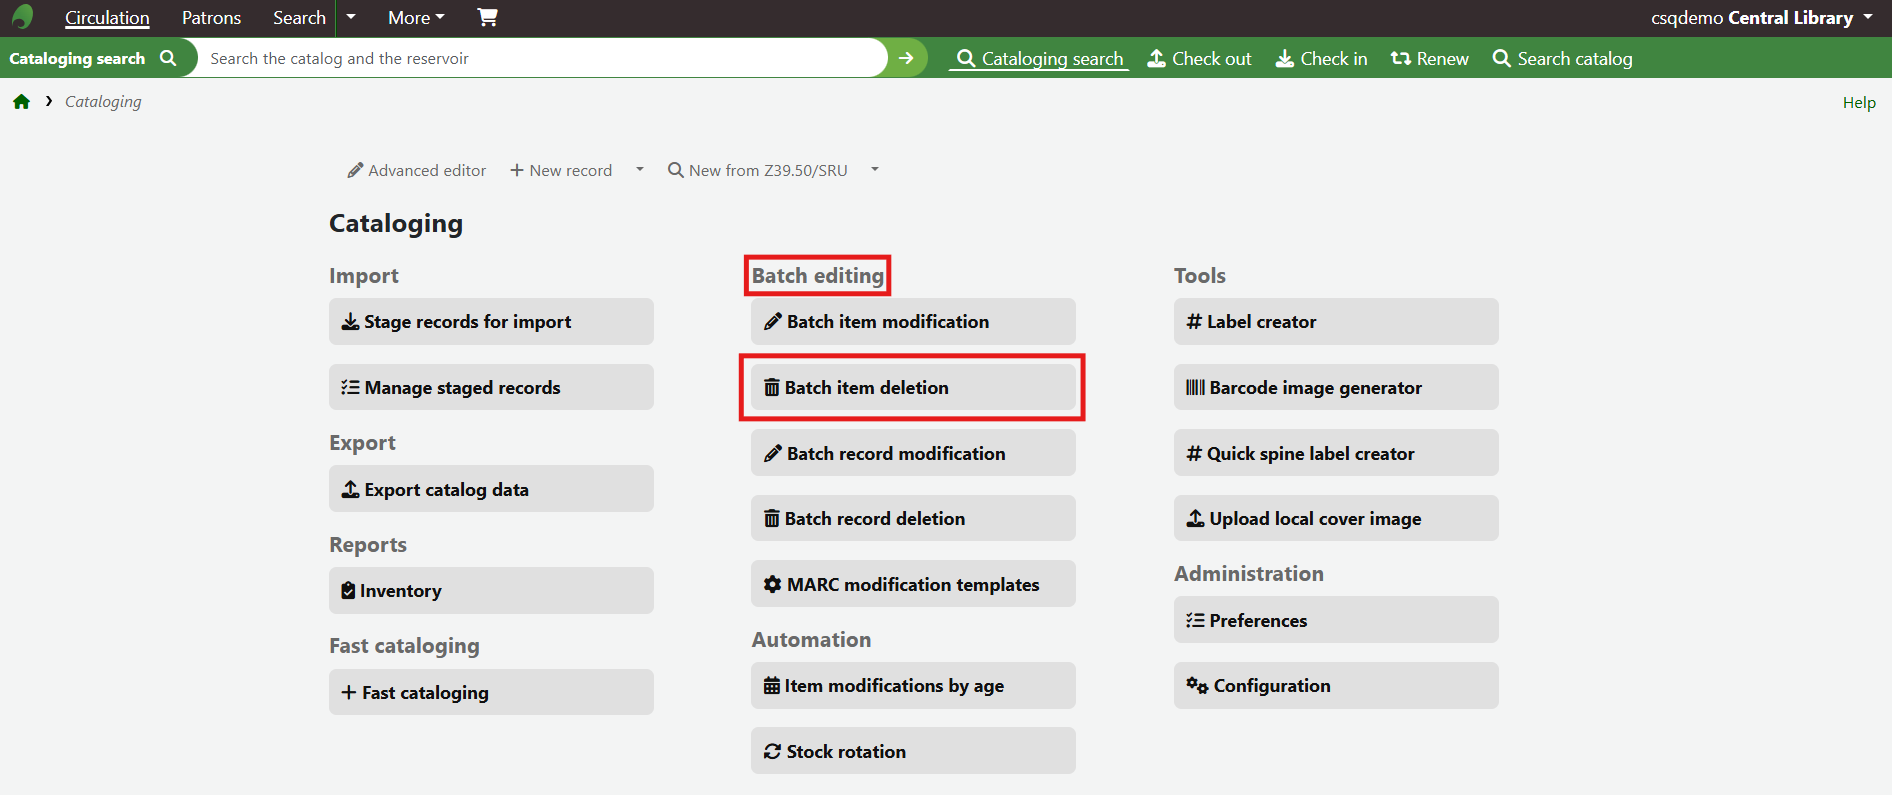Open Stock rotation tool
The image size is (1892, 795).
(x=912, y=751)
